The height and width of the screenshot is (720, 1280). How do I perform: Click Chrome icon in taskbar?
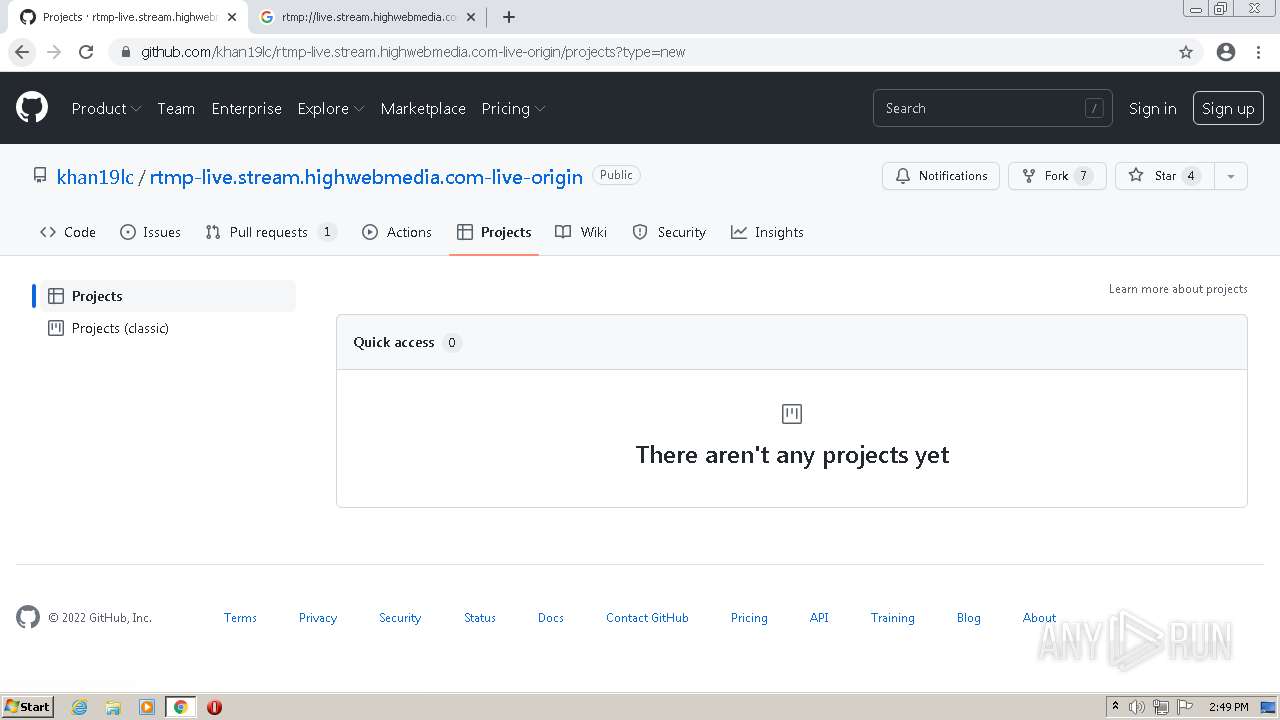click(x=181, y=707)
